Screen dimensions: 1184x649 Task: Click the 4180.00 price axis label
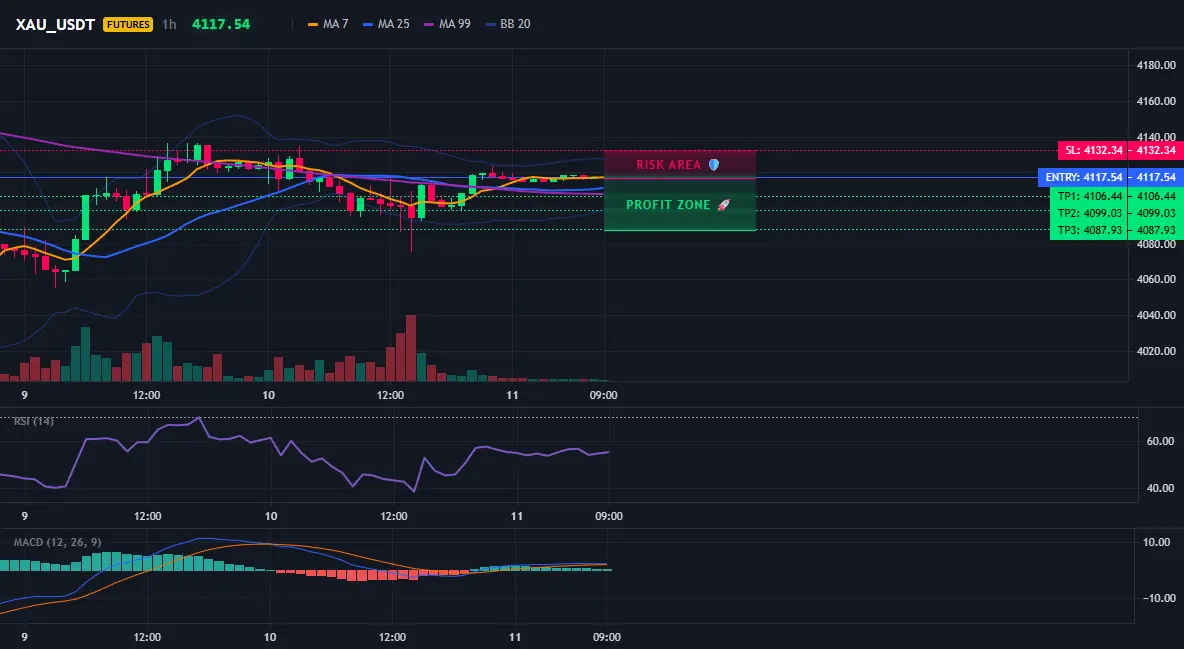(x=1156, y=66)
